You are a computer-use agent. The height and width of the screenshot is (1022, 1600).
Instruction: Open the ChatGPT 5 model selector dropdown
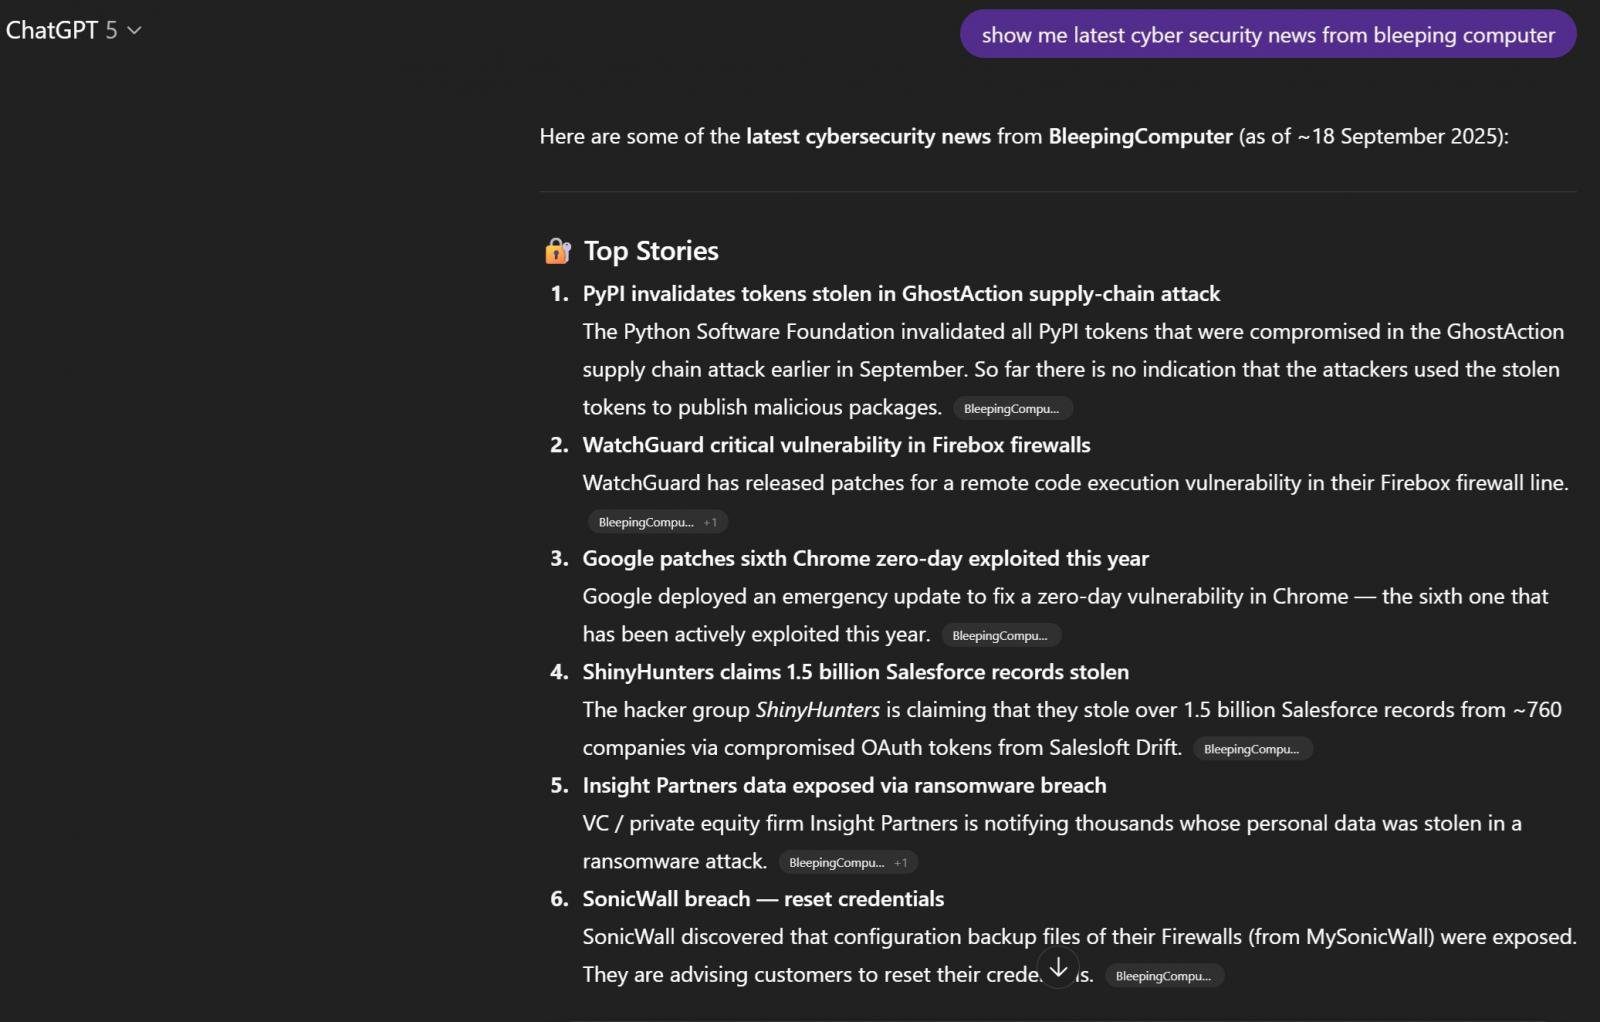73,31
